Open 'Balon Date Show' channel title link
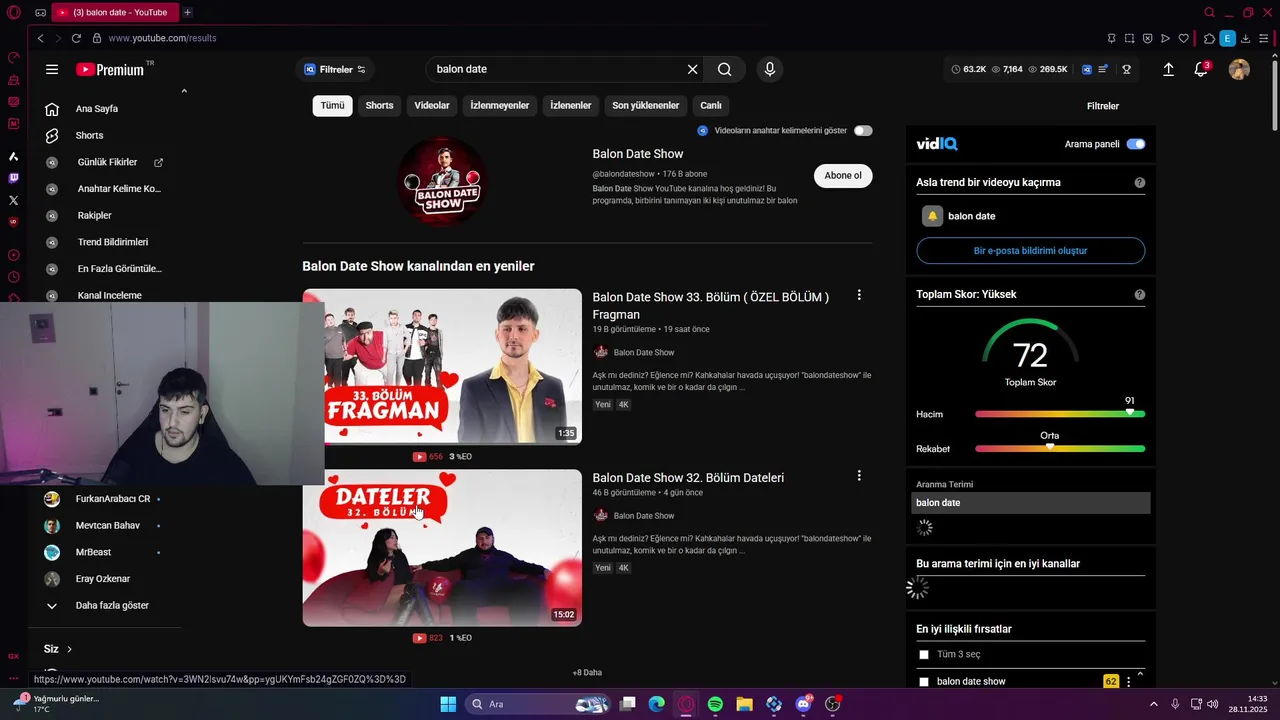1280x720 pixels. [638, 154]
